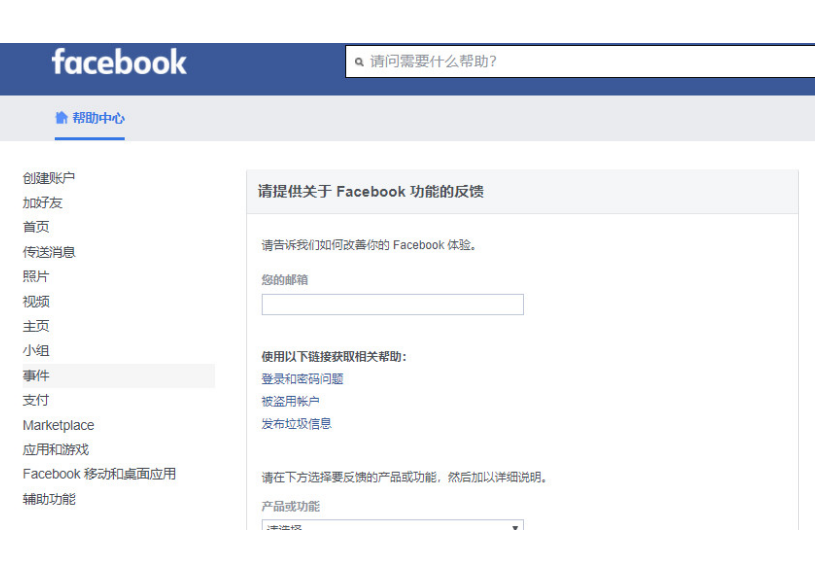Open 传送消息 sidebar topic

49,252
